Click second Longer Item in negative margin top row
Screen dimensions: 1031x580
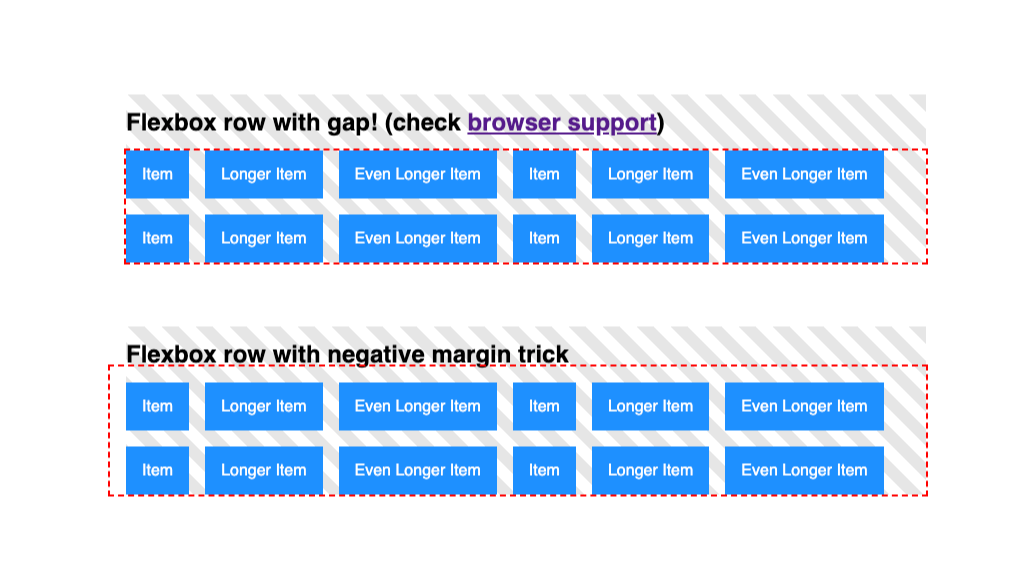coord(650,406)
